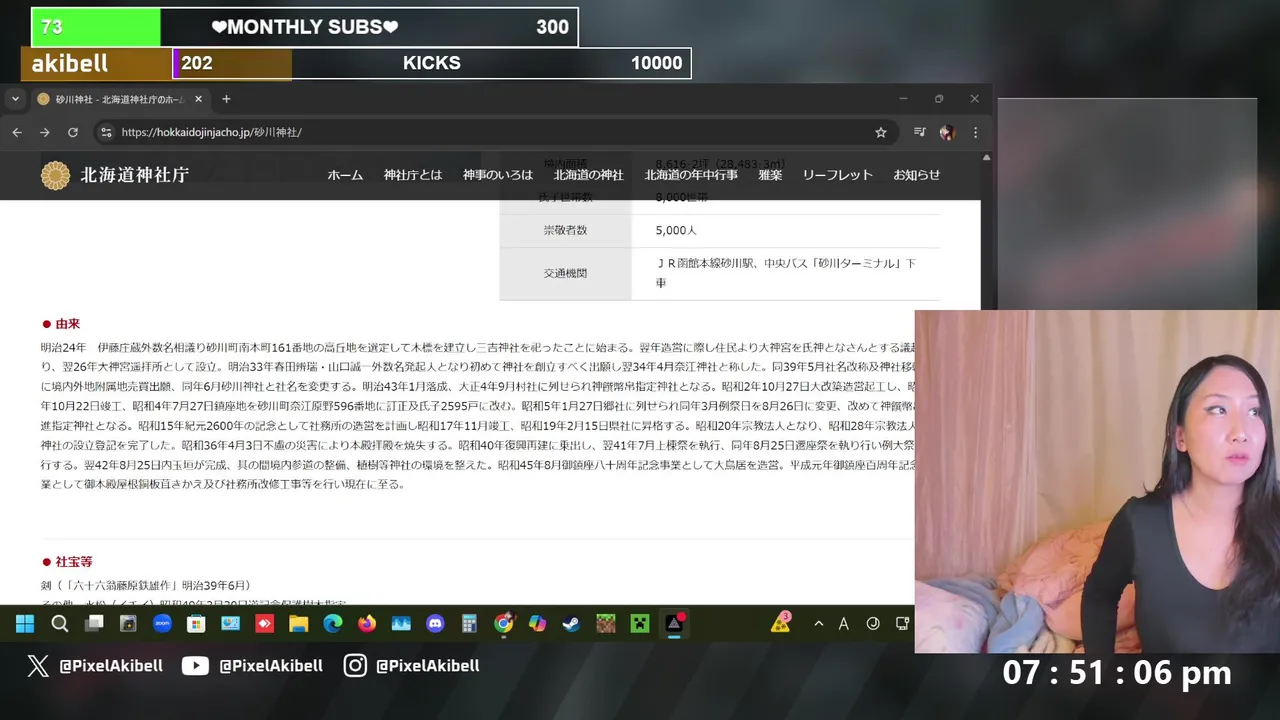1280x720 pixels.
Task: Open Chrome media control button
Action: pos(920,132)
